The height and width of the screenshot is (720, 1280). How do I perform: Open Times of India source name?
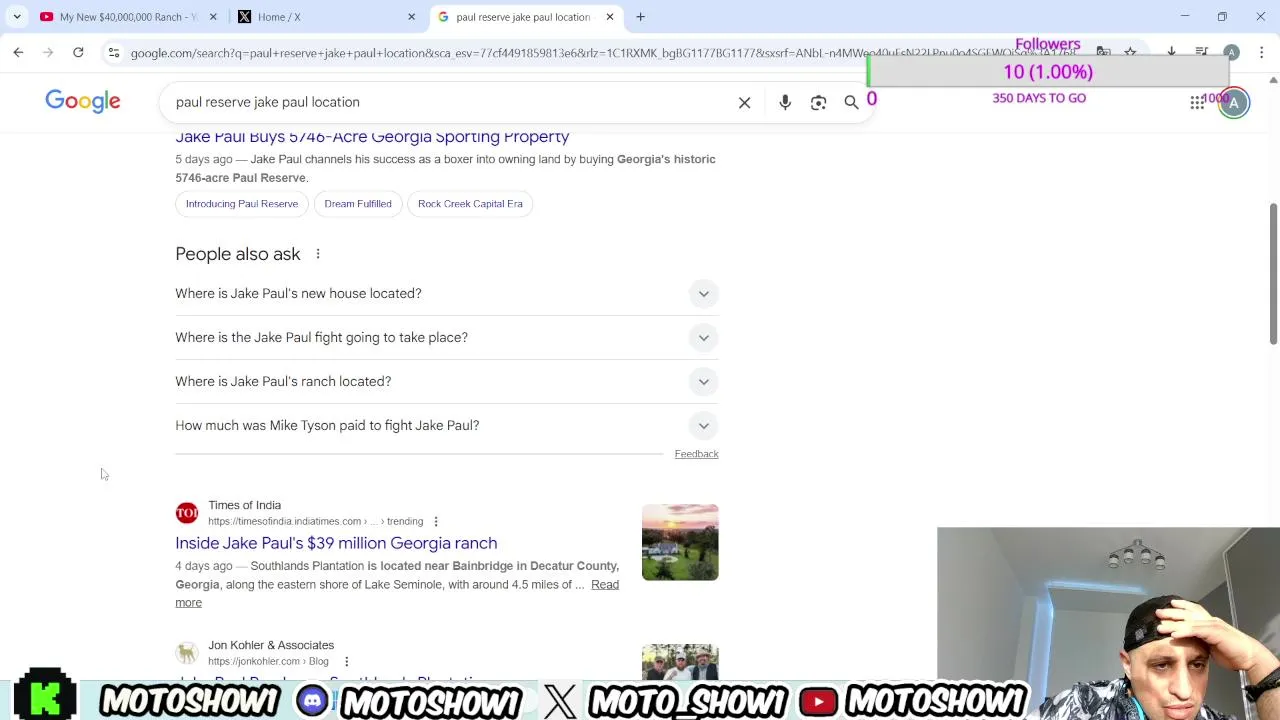click(245, 505)
